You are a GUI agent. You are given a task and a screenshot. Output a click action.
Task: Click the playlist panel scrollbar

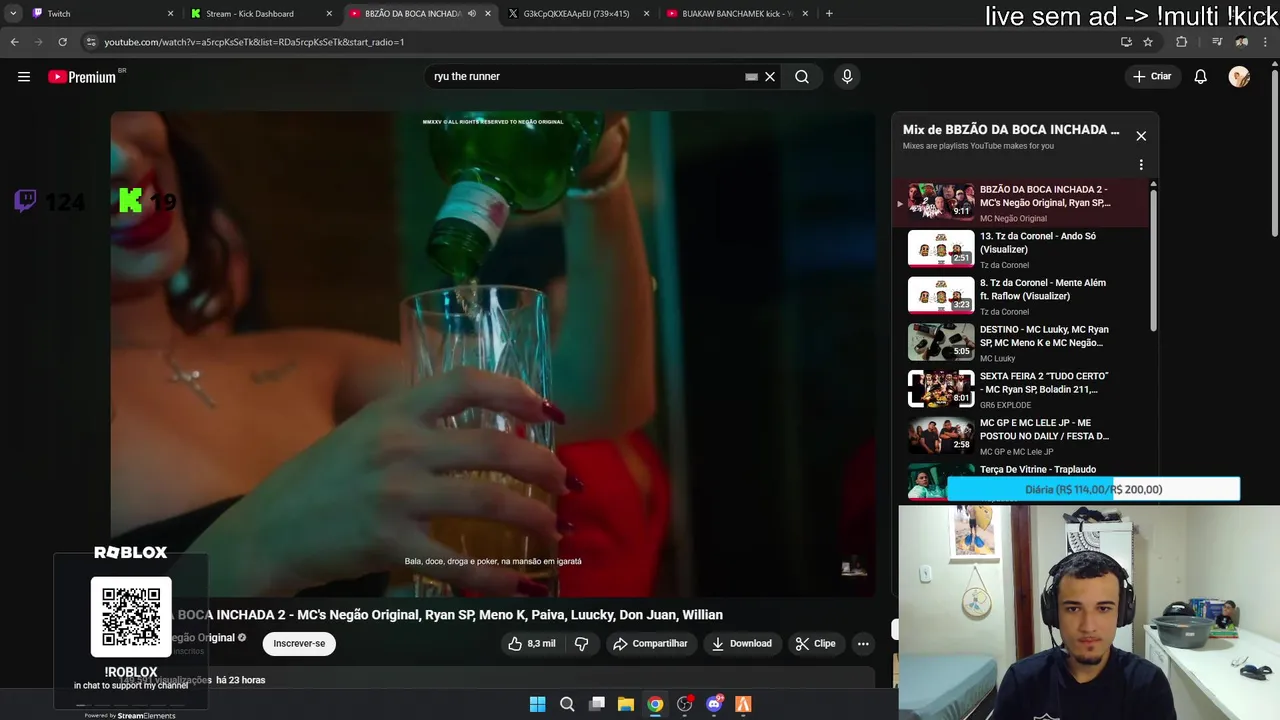pos(1153,260)
